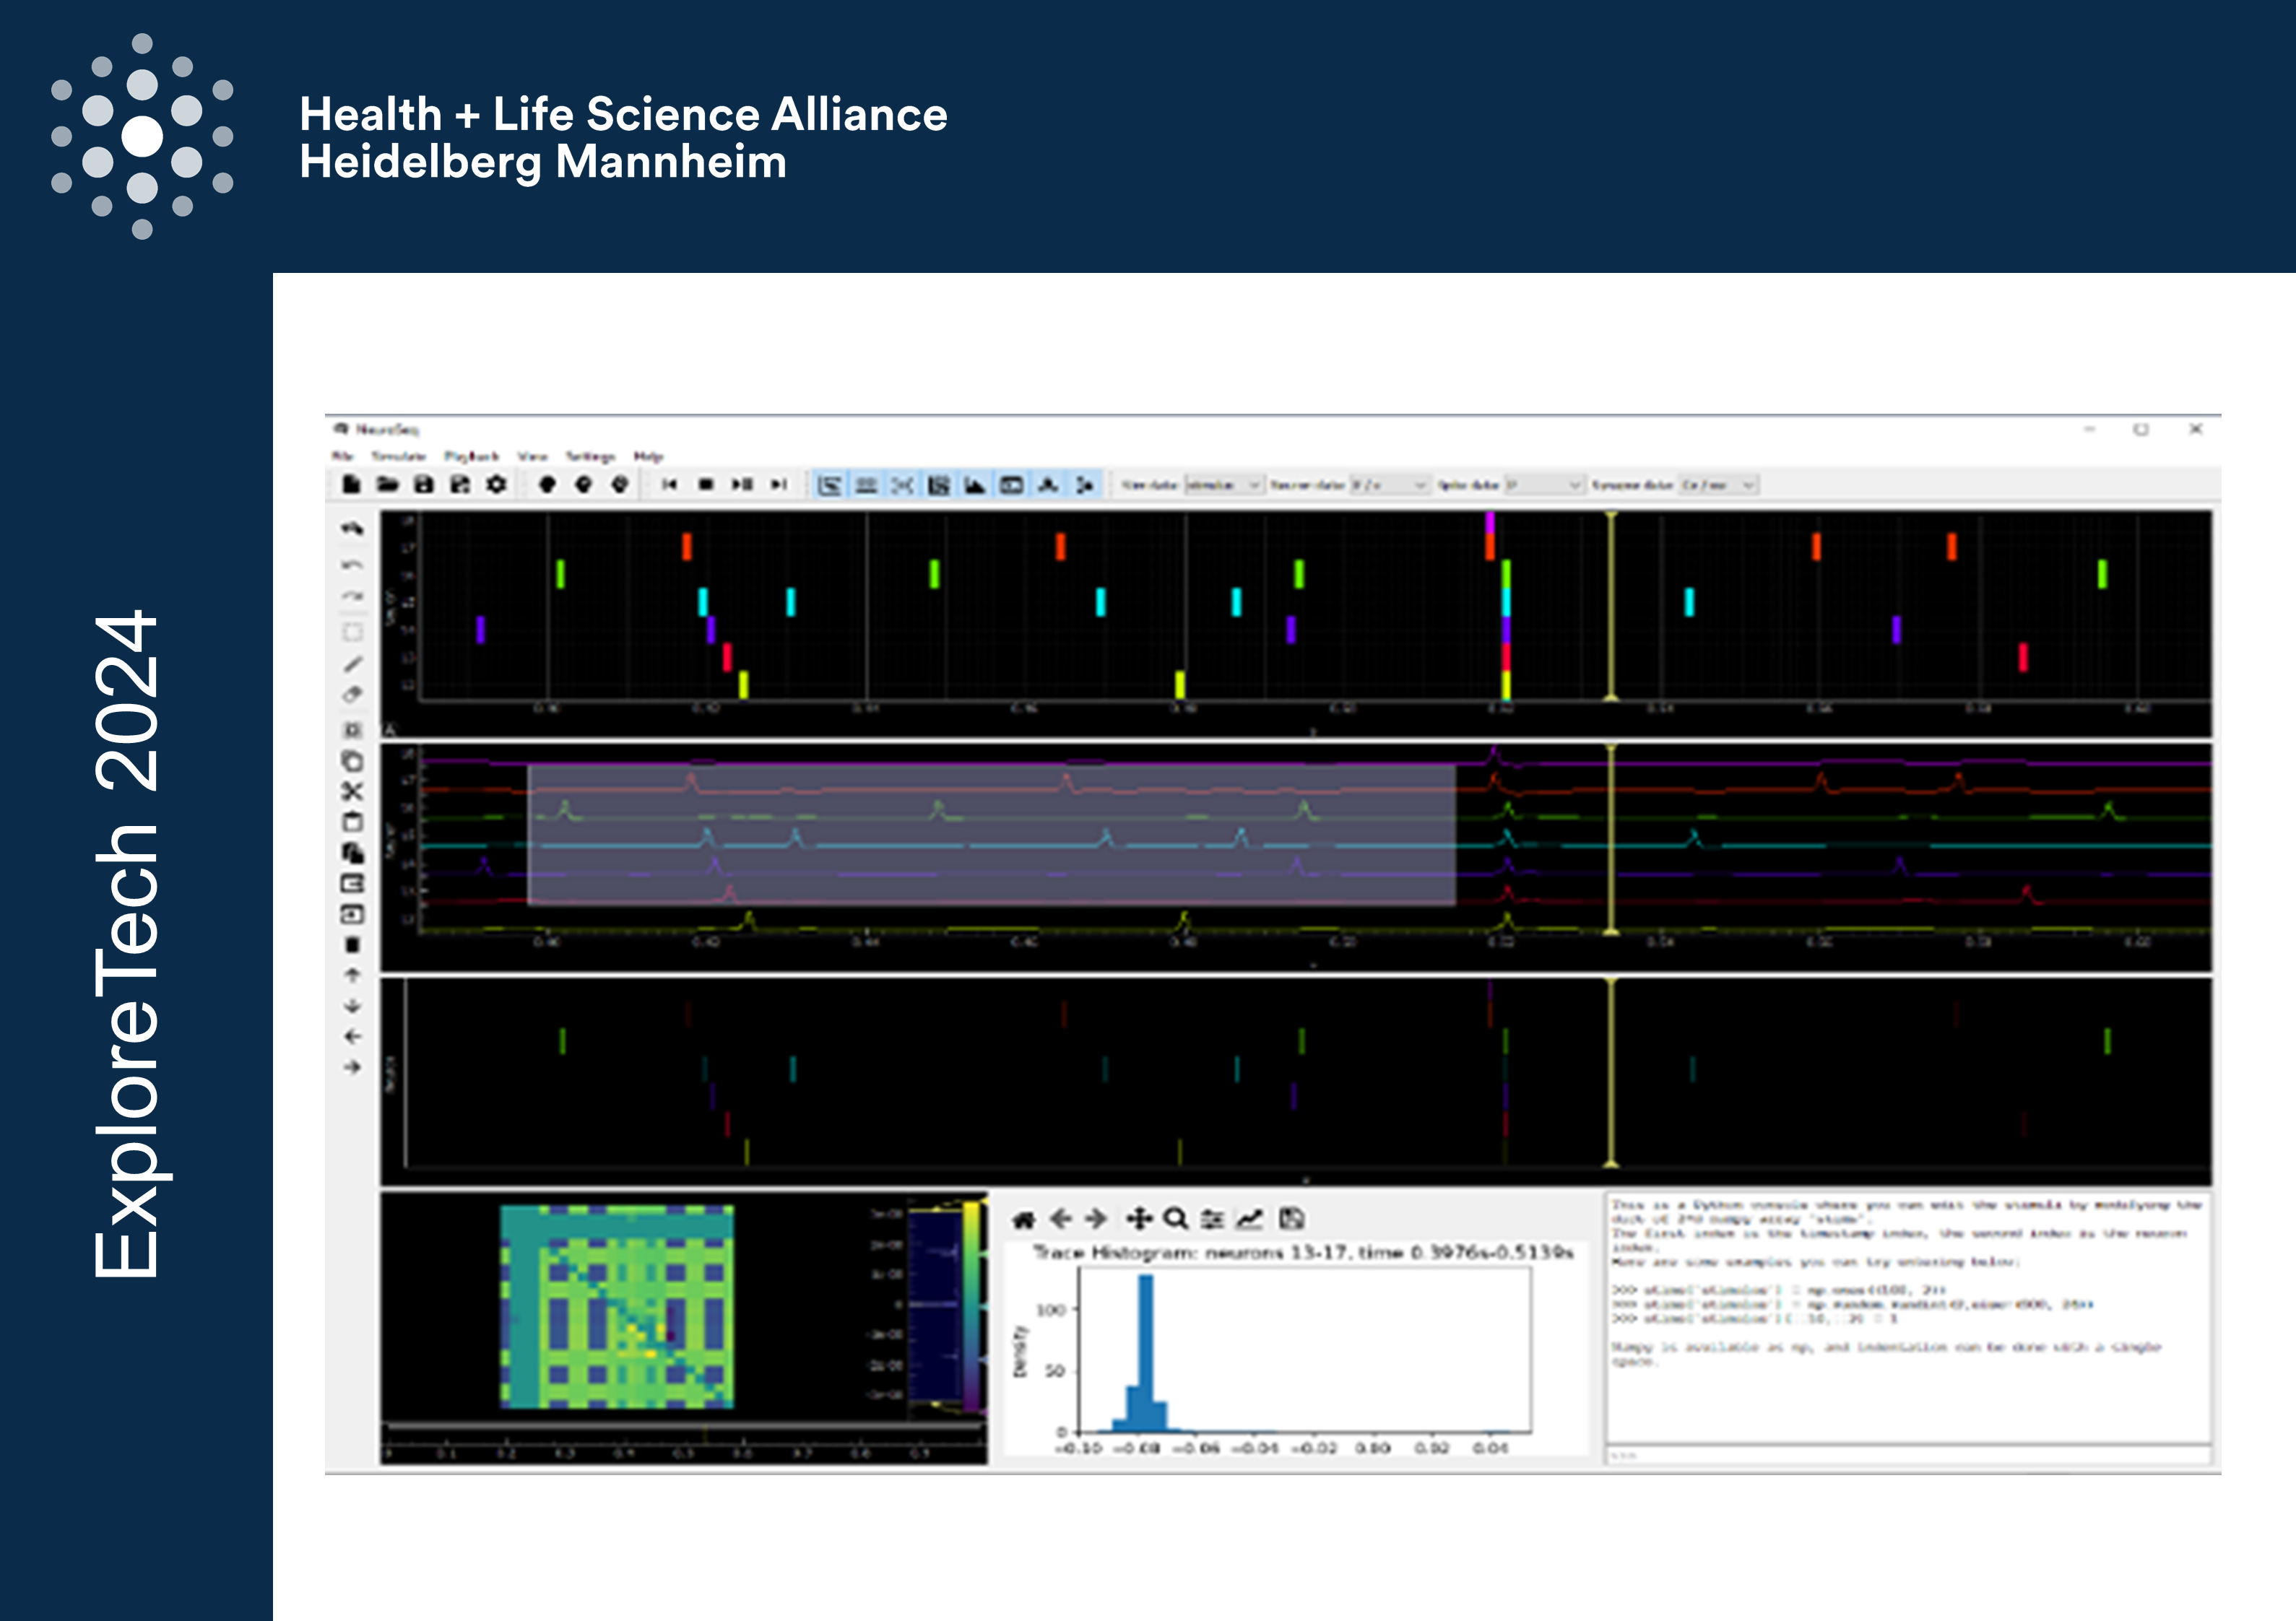Reset histogram view with home icon
This screenshot has width=2296, height=1621.
(x=1023, y=1219)
